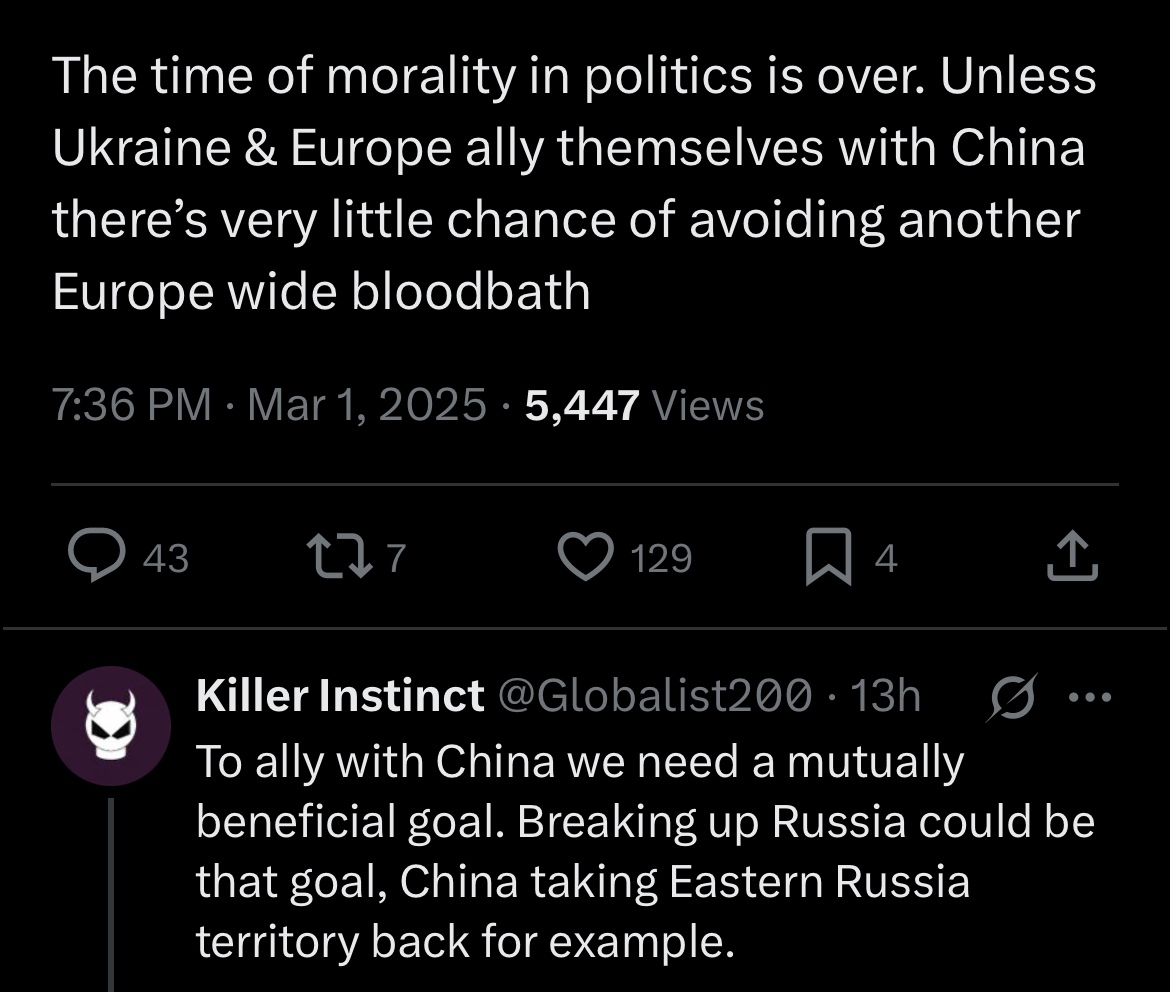The height and width of the screenshot is (992, 1170).
Task: Open Killer Instinct's skull avatar
Action: click(x=111, y=725)
